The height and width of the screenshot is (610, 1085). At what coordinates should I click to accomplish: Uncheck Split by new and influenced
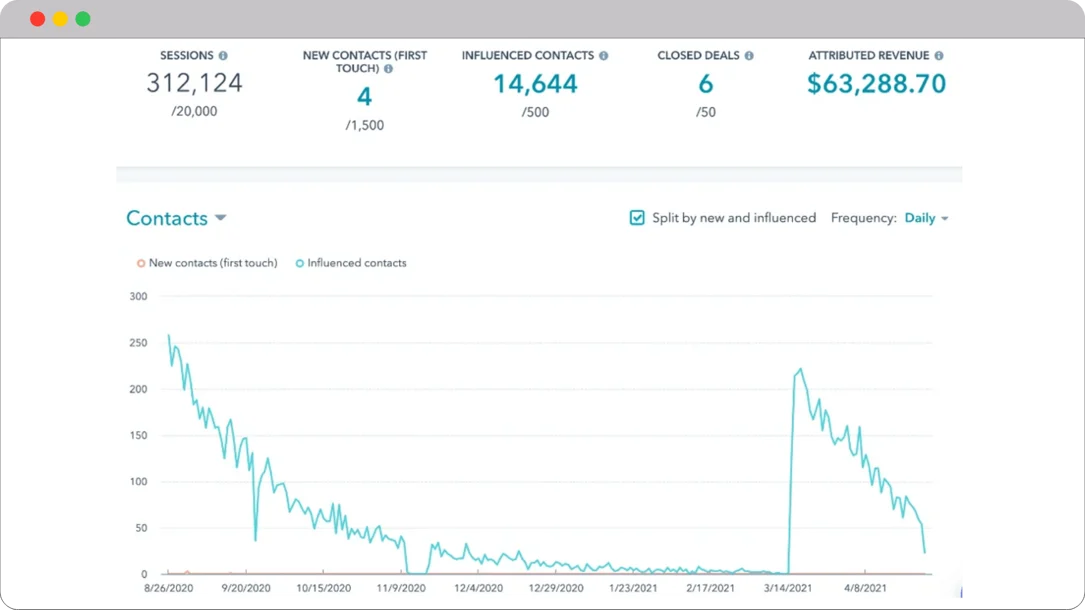(636, 217)
